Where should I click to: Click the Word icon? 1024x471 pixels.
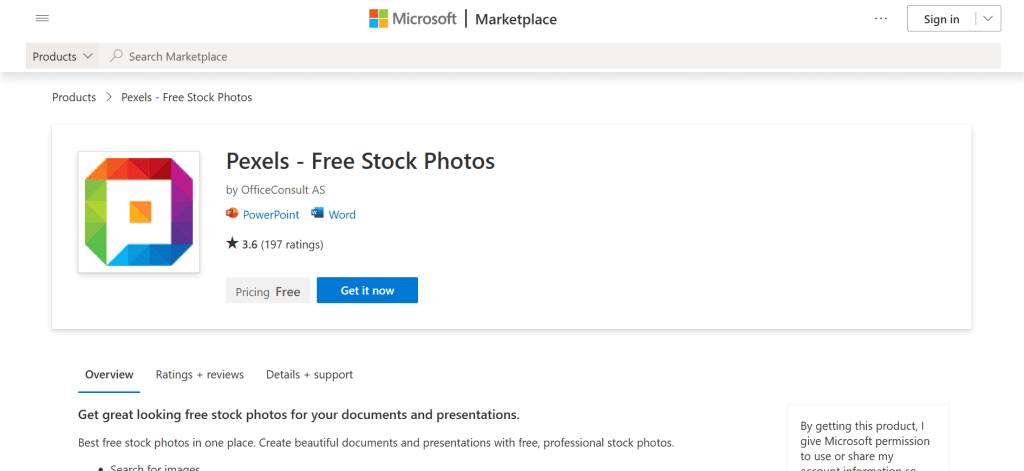318,214
